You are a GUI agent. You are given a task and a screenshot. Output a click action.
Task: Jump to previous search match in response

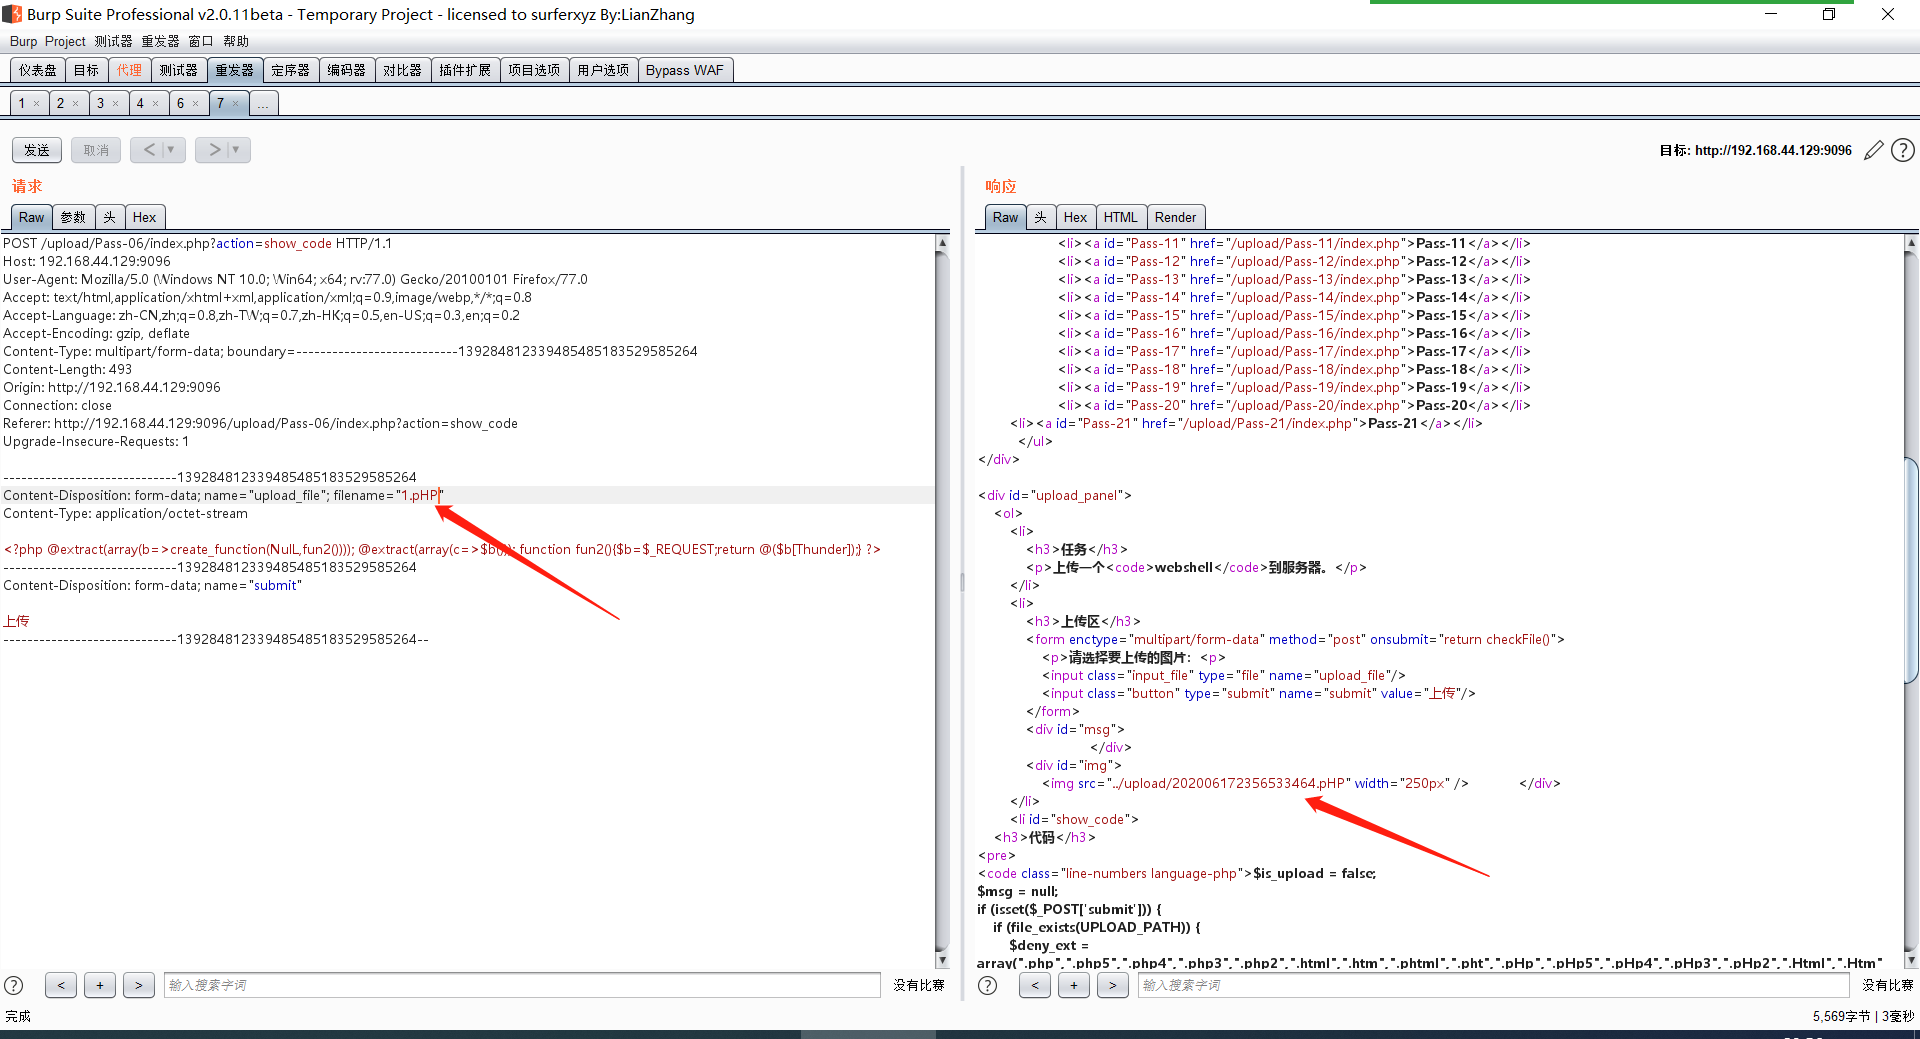[x=1035, y=985]
